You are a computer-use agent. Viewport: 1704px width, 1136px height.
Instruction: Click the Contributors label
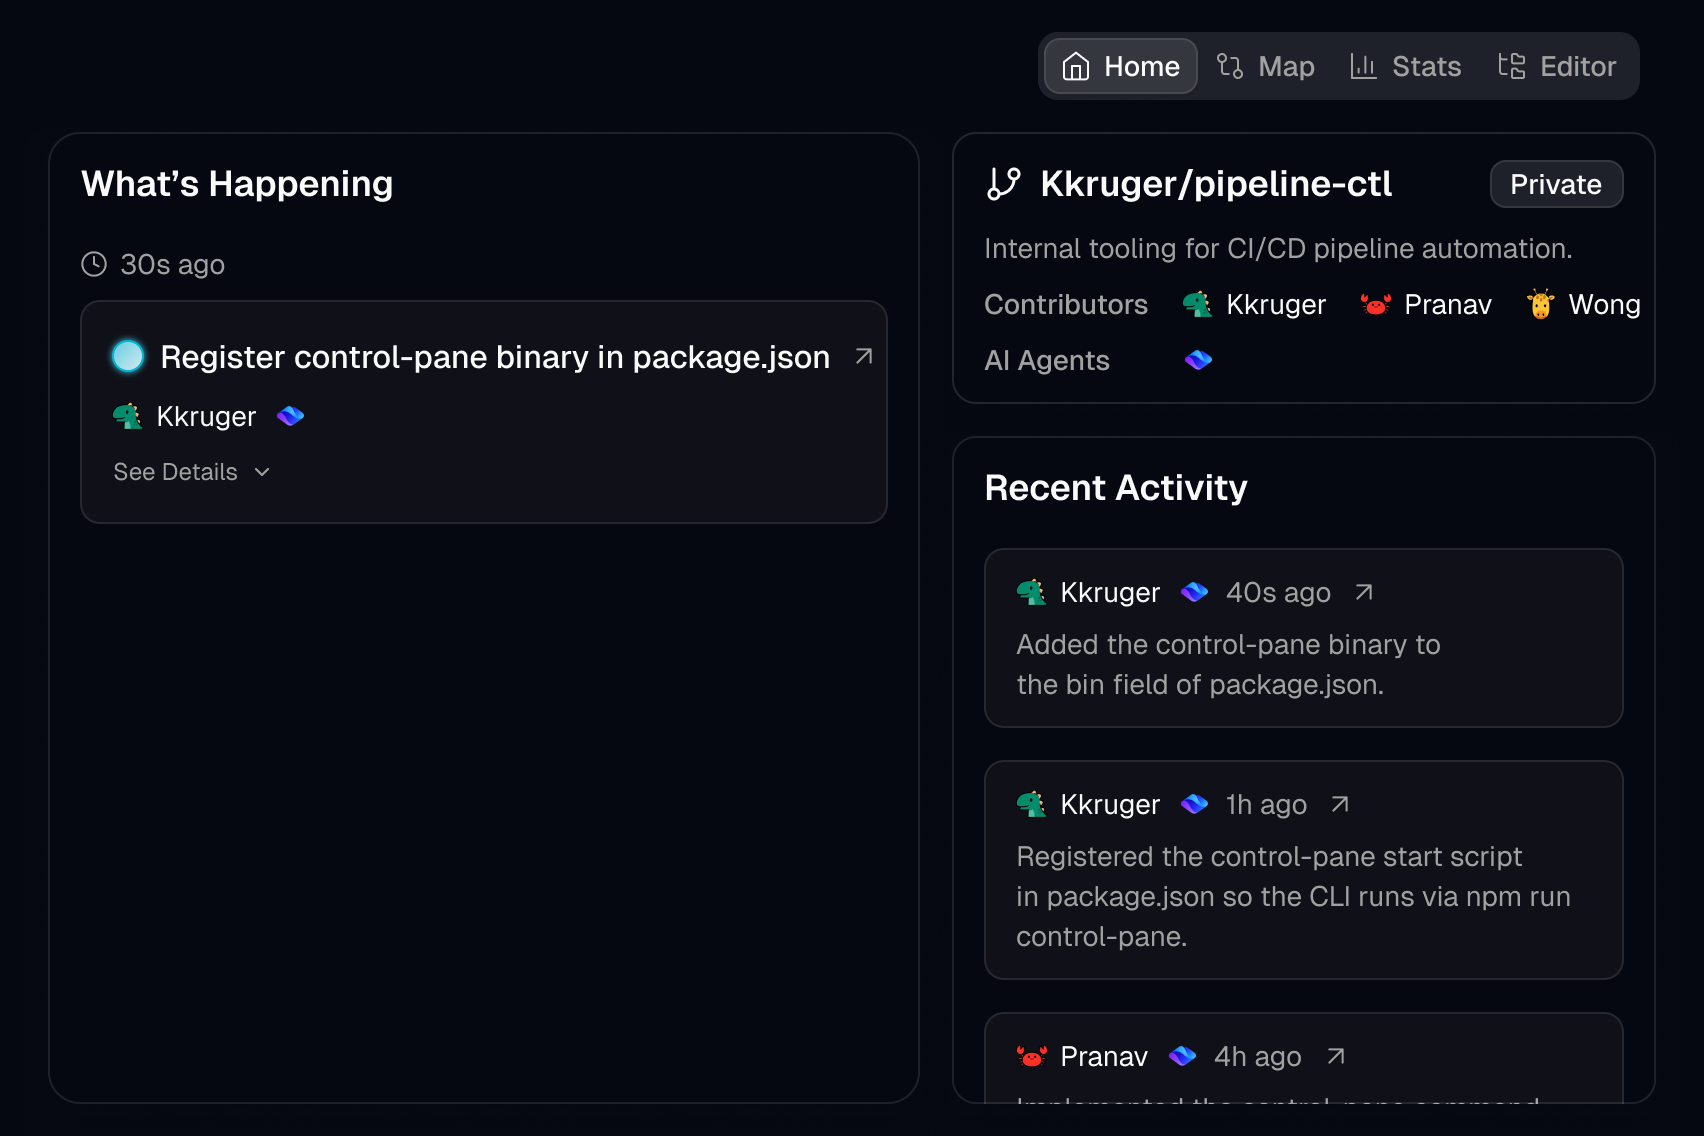coord(1066,304)
